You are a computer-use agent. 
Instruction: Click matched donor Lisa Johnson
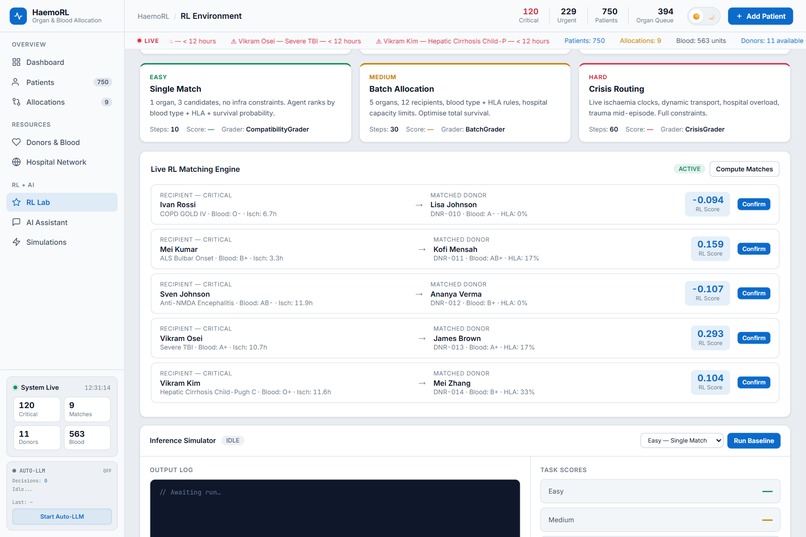tap(453, 205)
